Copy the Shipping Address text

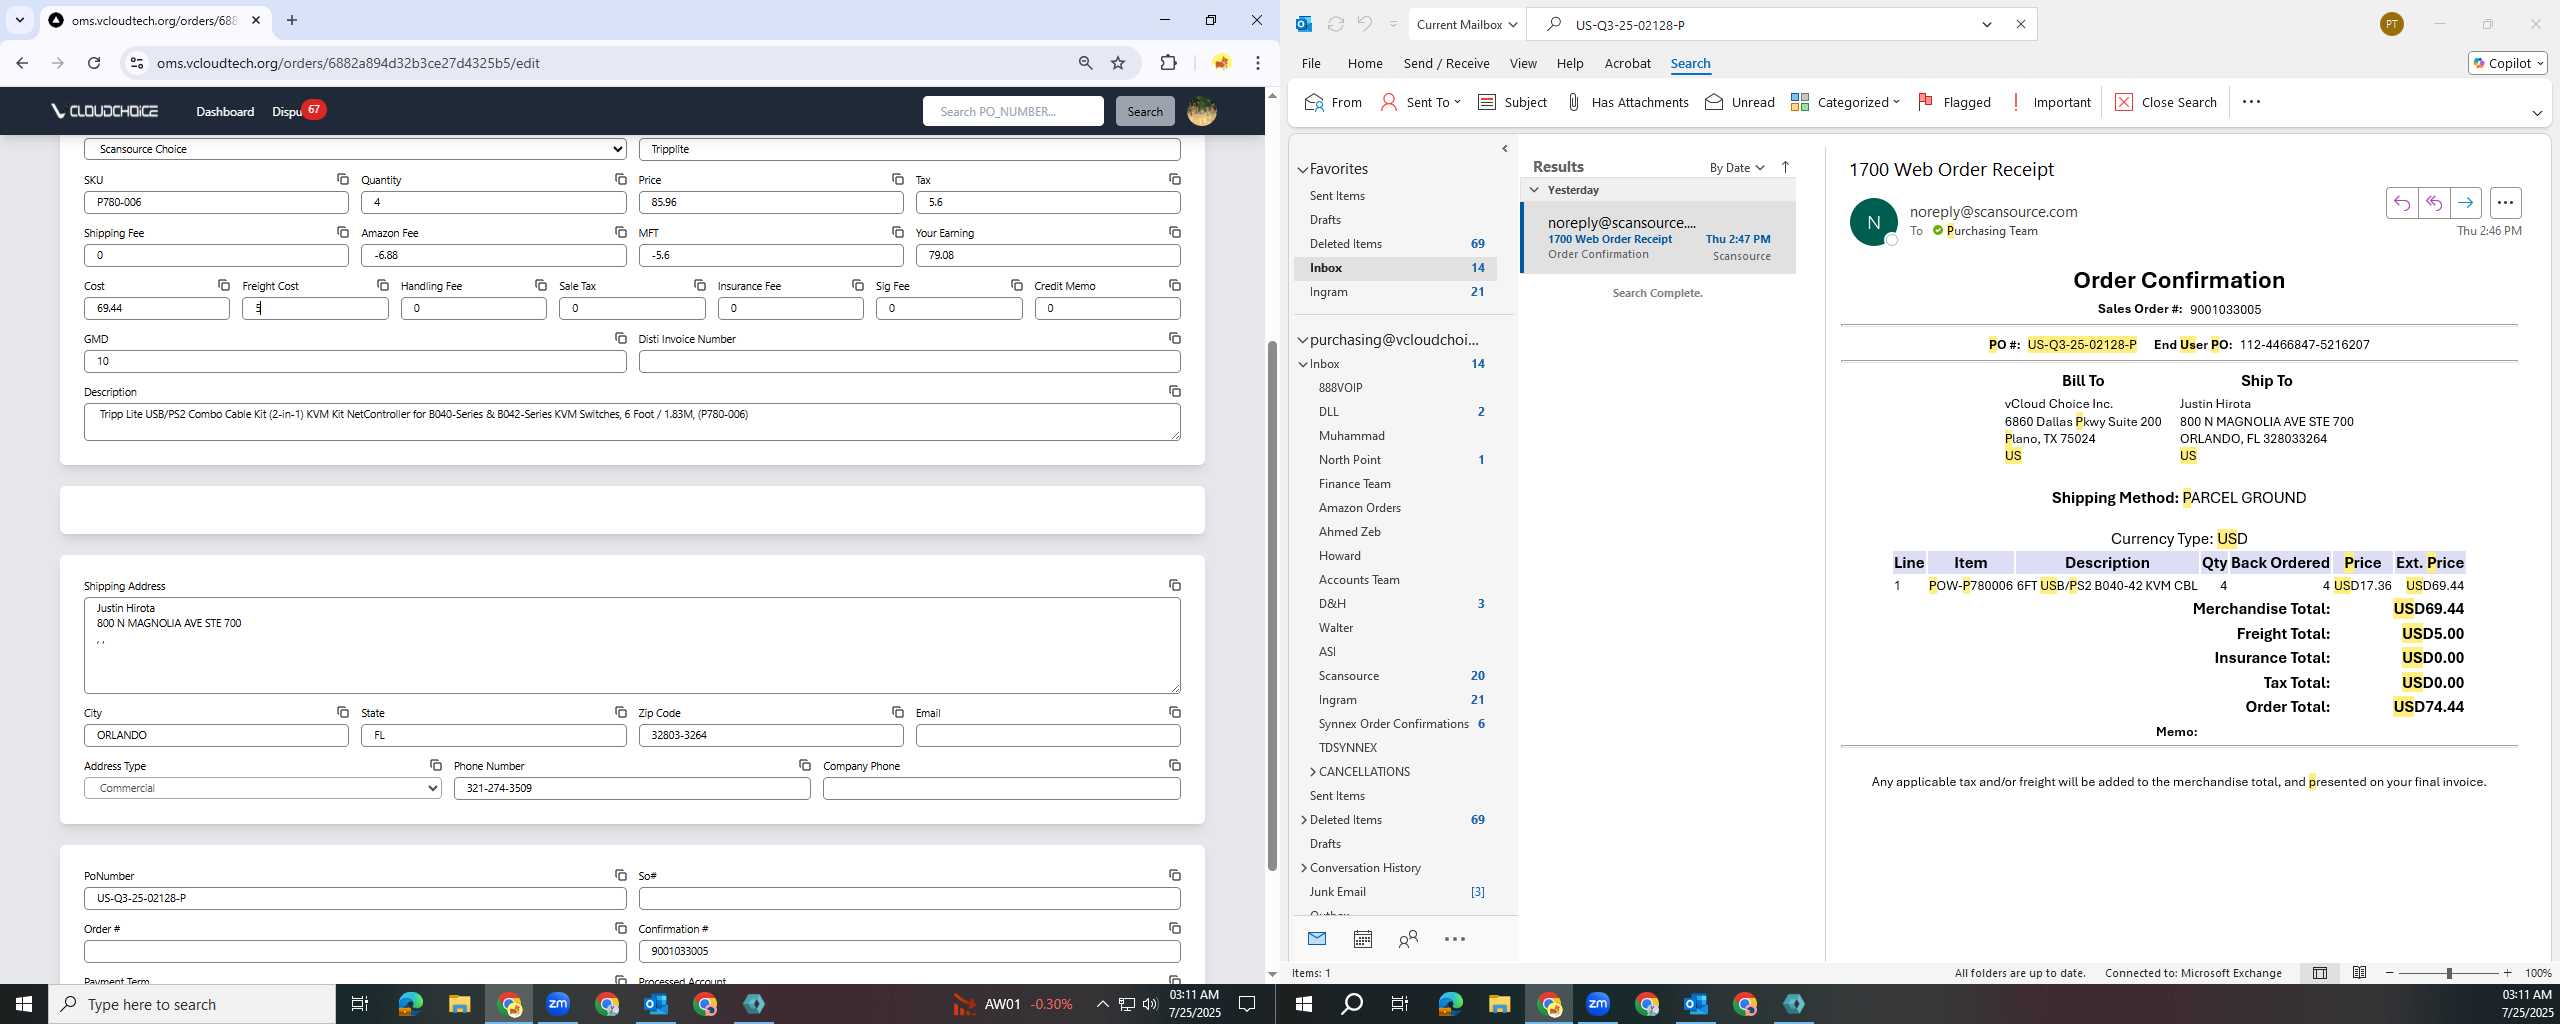tap(1174, 585)
